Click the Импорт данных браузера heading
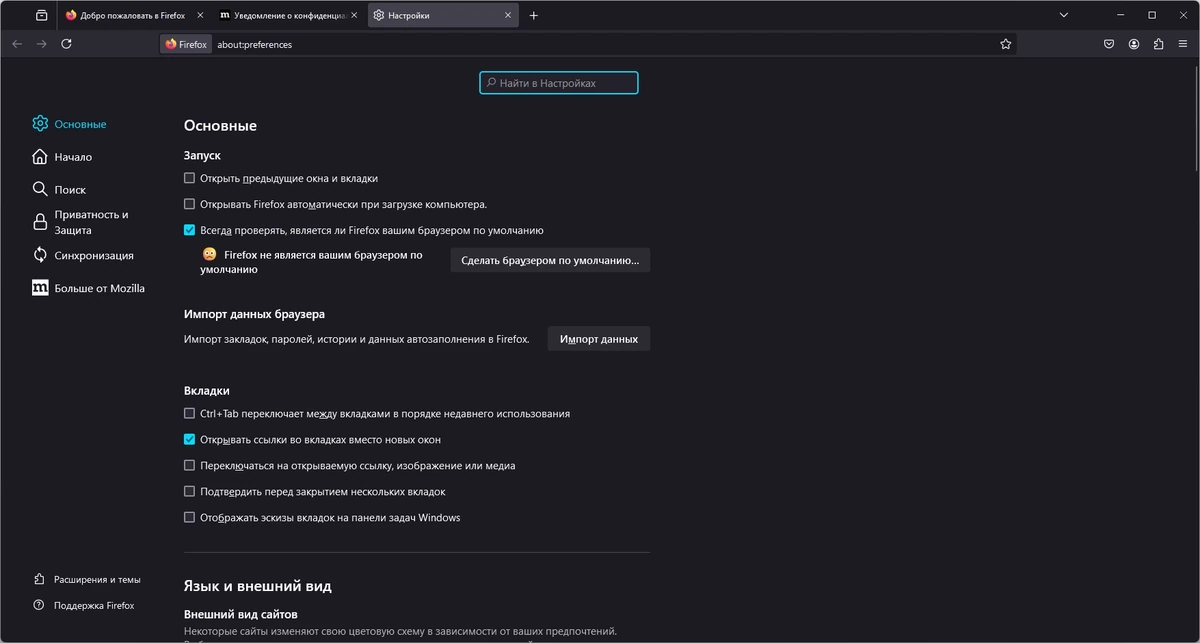 tap(254, 314)
